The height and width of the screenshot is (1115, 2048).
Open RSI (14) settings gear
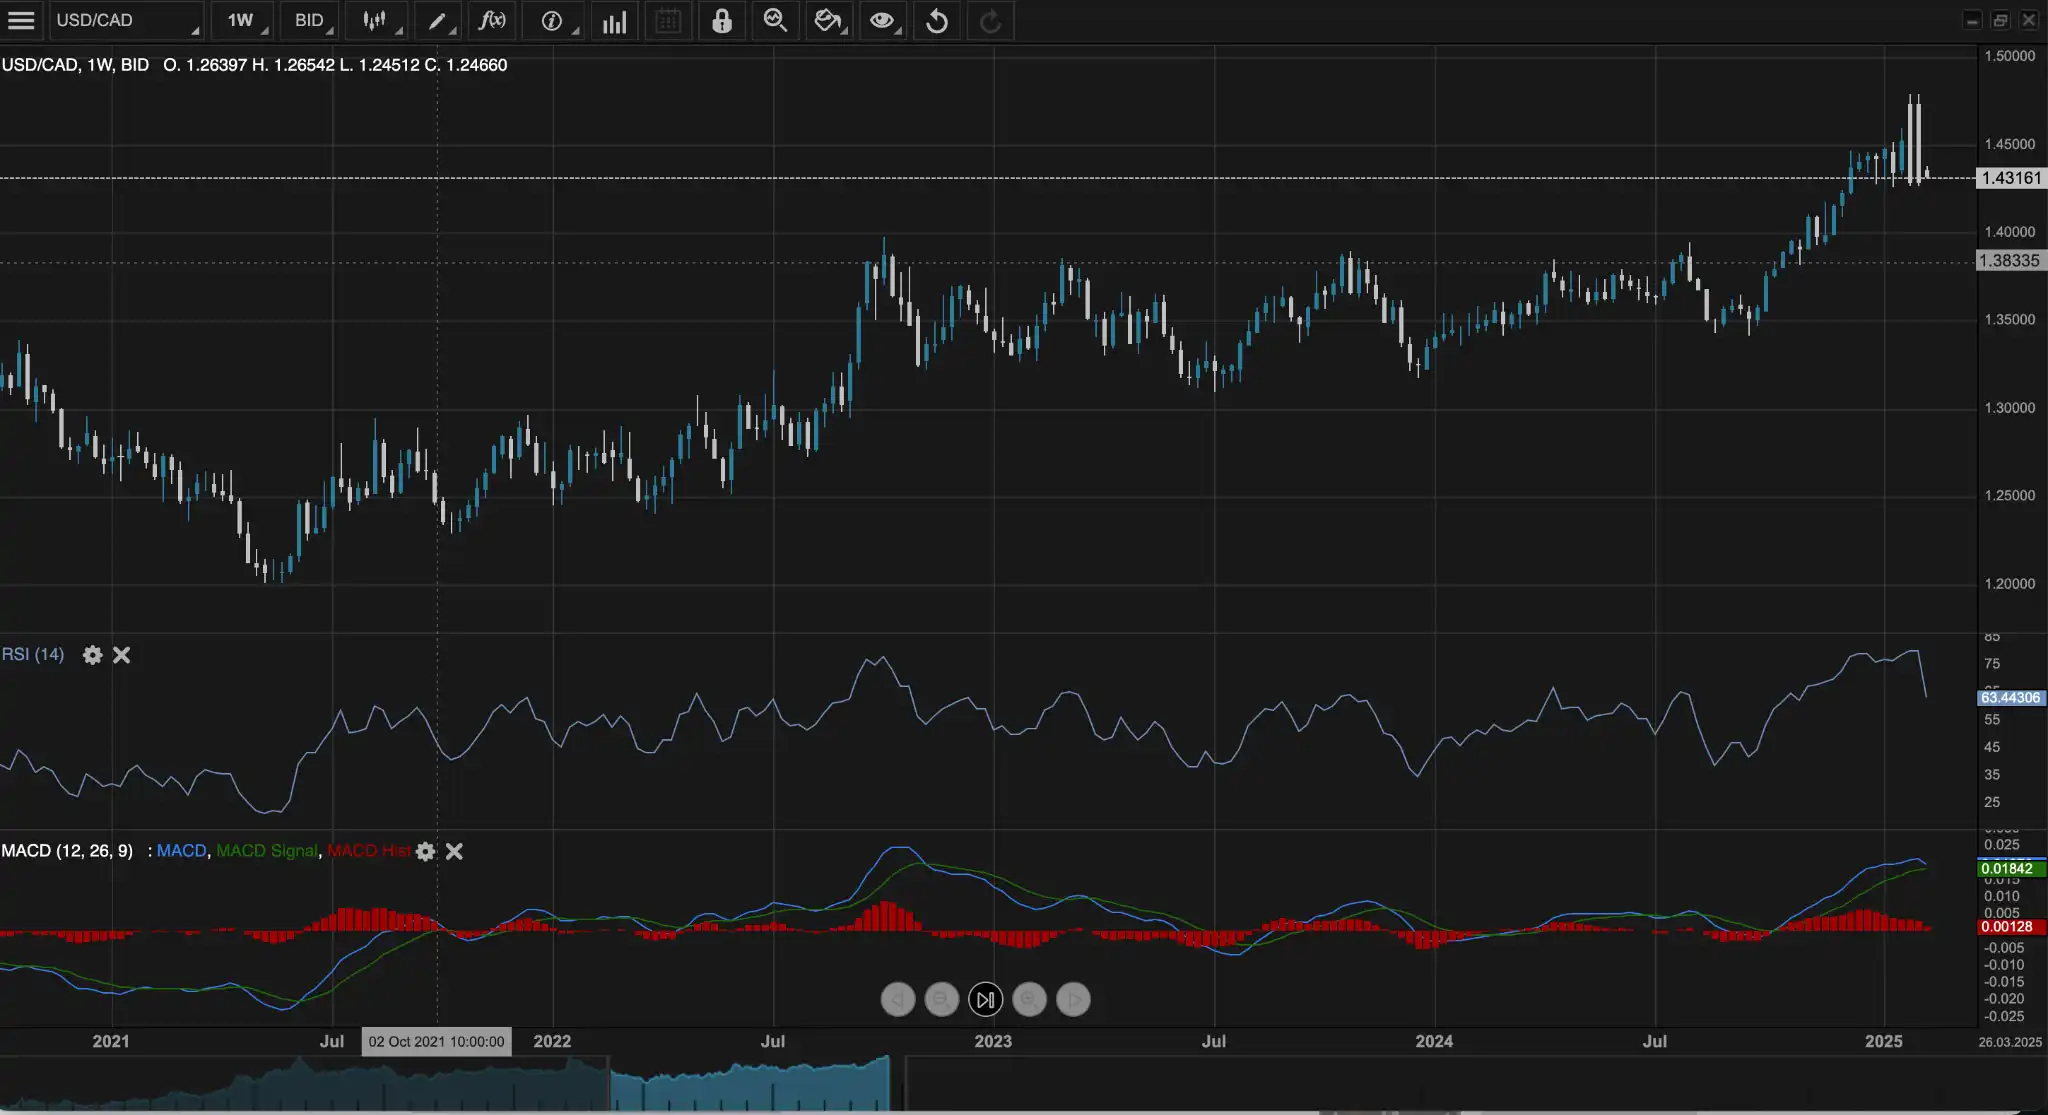(92, 655)
